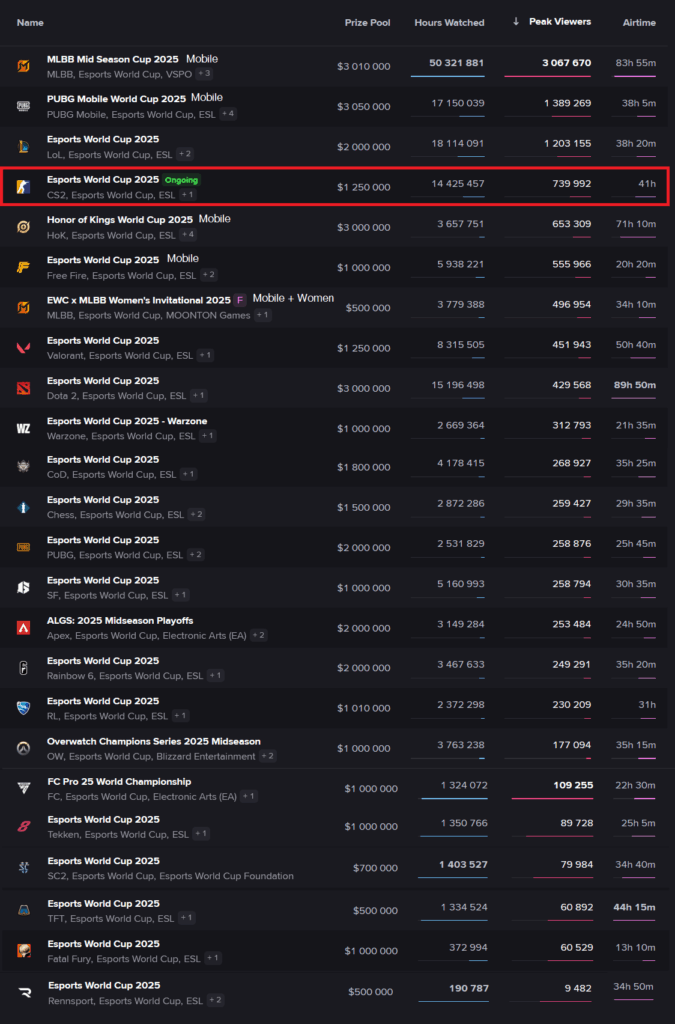Click the Overwatch logo icon
Viewport: 675px width, 1024px height.
coord(24,748)
